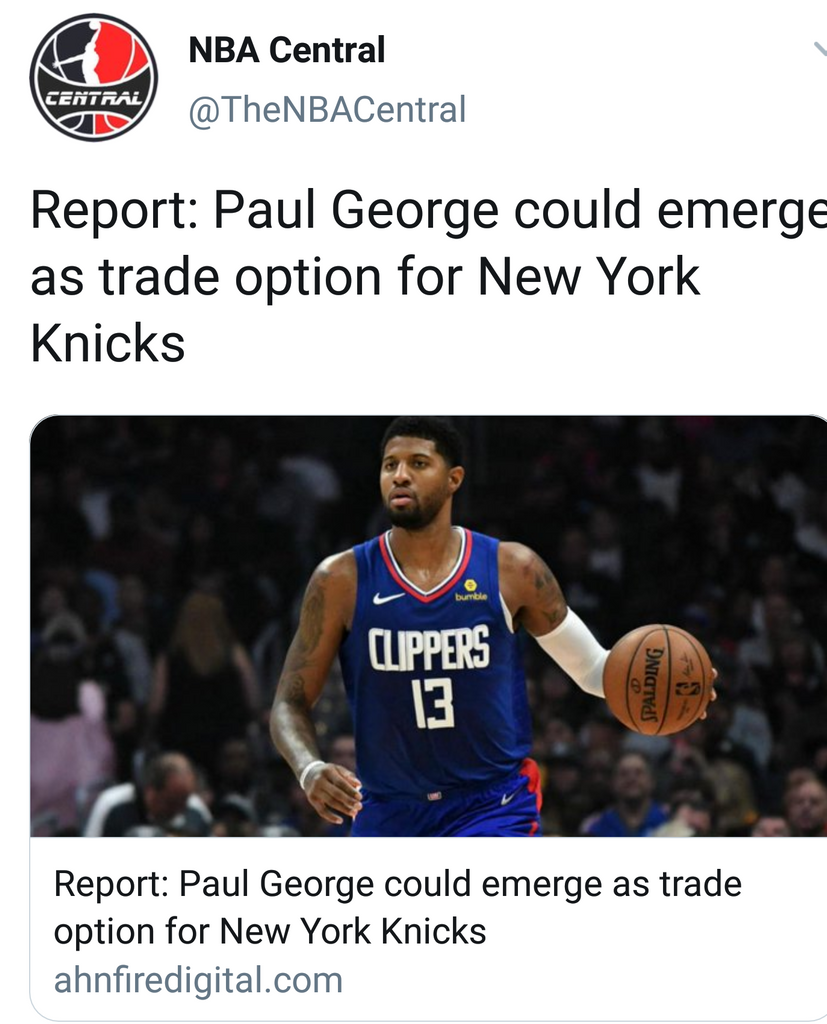This screenshot has width=827, height=1024.
Task: Tap the Nike swoosh on the jersey
Action: pos(389,598)
